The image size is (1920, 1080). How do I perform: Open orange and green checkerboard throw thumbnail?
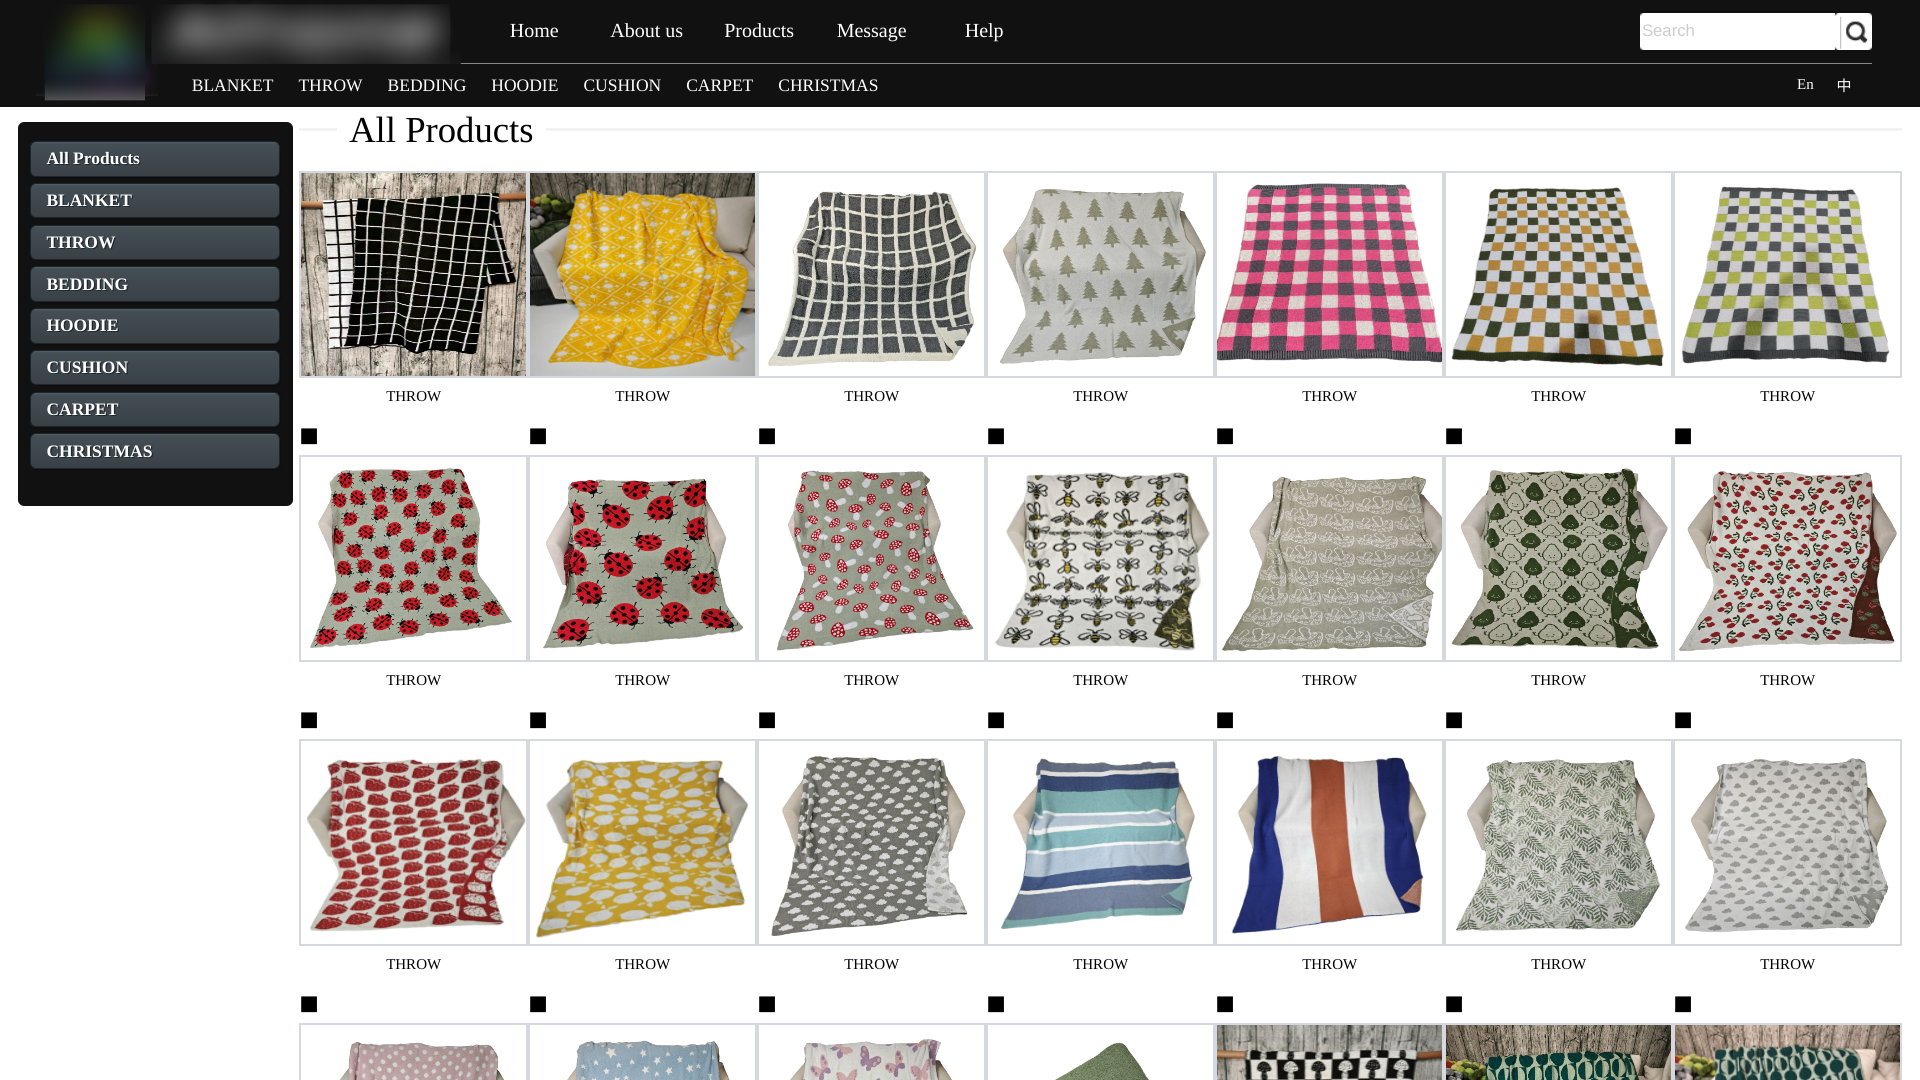point(1558,275)
